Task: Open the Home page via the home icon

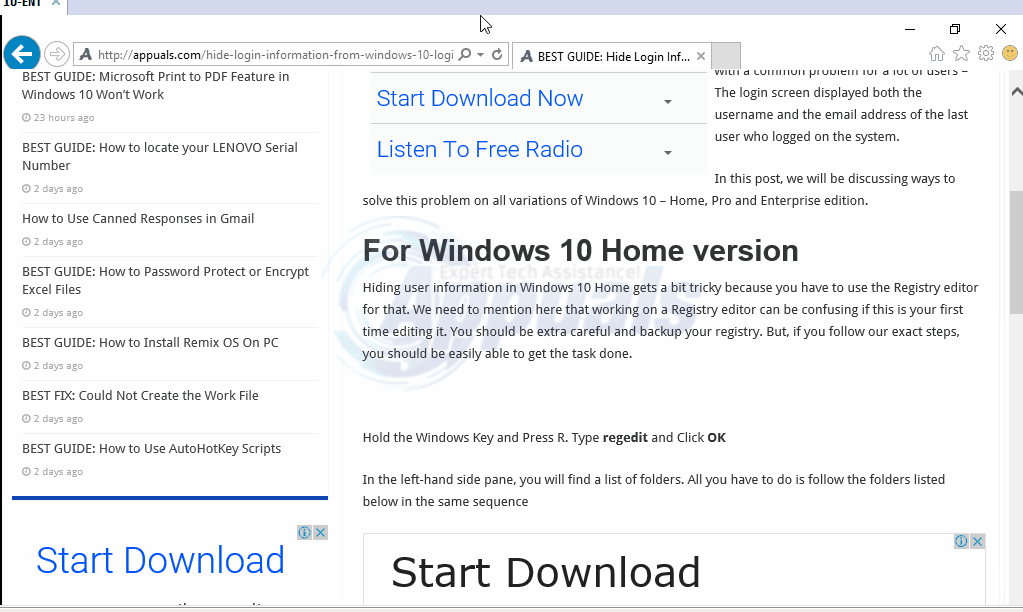Action: coord(936,53)
